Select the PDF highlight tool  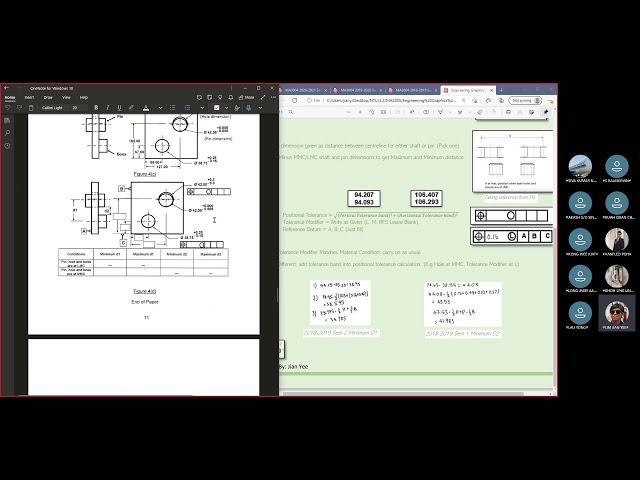click(460, 112)
